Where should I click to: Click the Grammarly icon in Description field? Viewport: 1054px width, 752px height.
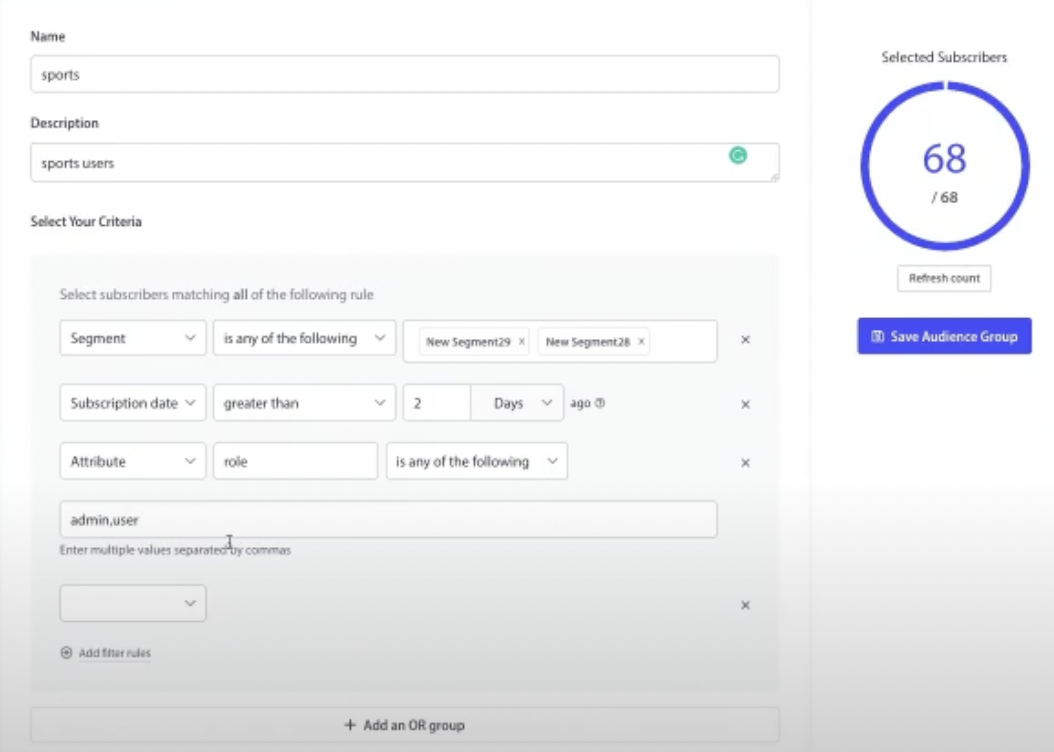(x=738, y=155)
